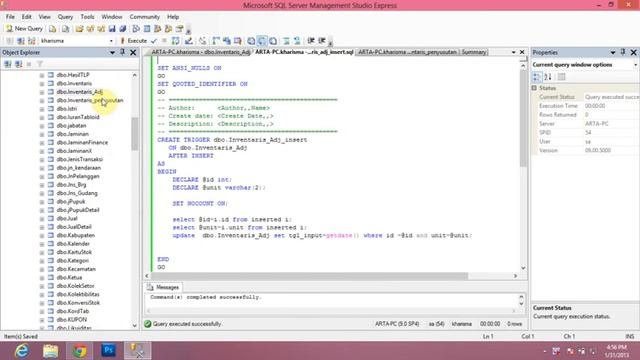Open Photoshop from the taskbar

108,351
